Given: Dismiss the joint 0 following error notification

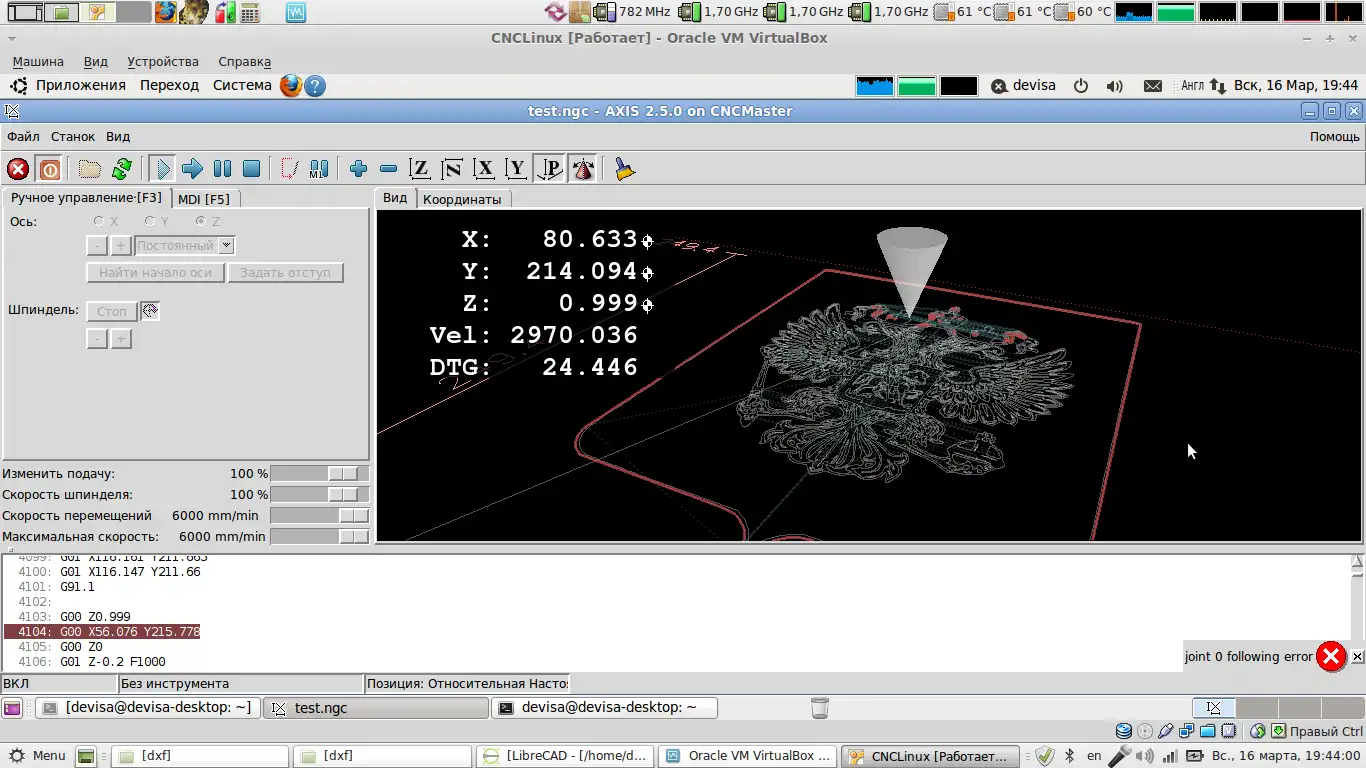Looking at the screenshot, I should point(1357,657).
